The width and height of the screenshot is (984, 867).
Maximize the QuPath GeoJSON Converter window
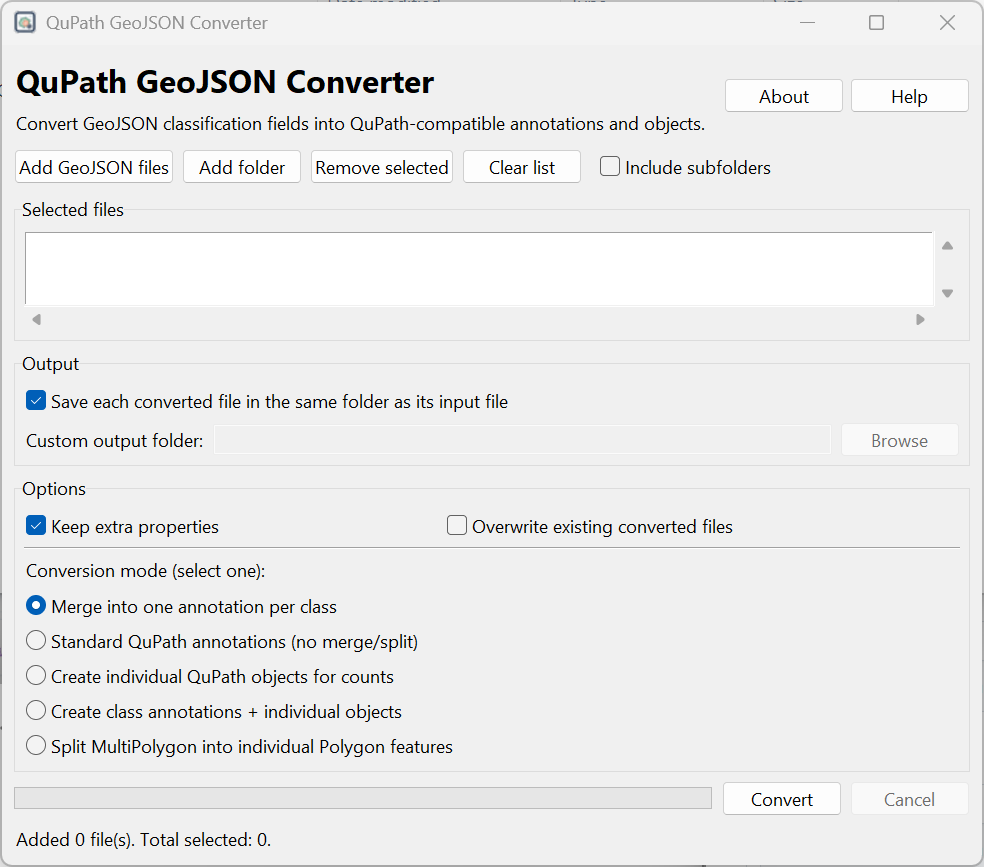pyautogui.click(x=876, y=23)
